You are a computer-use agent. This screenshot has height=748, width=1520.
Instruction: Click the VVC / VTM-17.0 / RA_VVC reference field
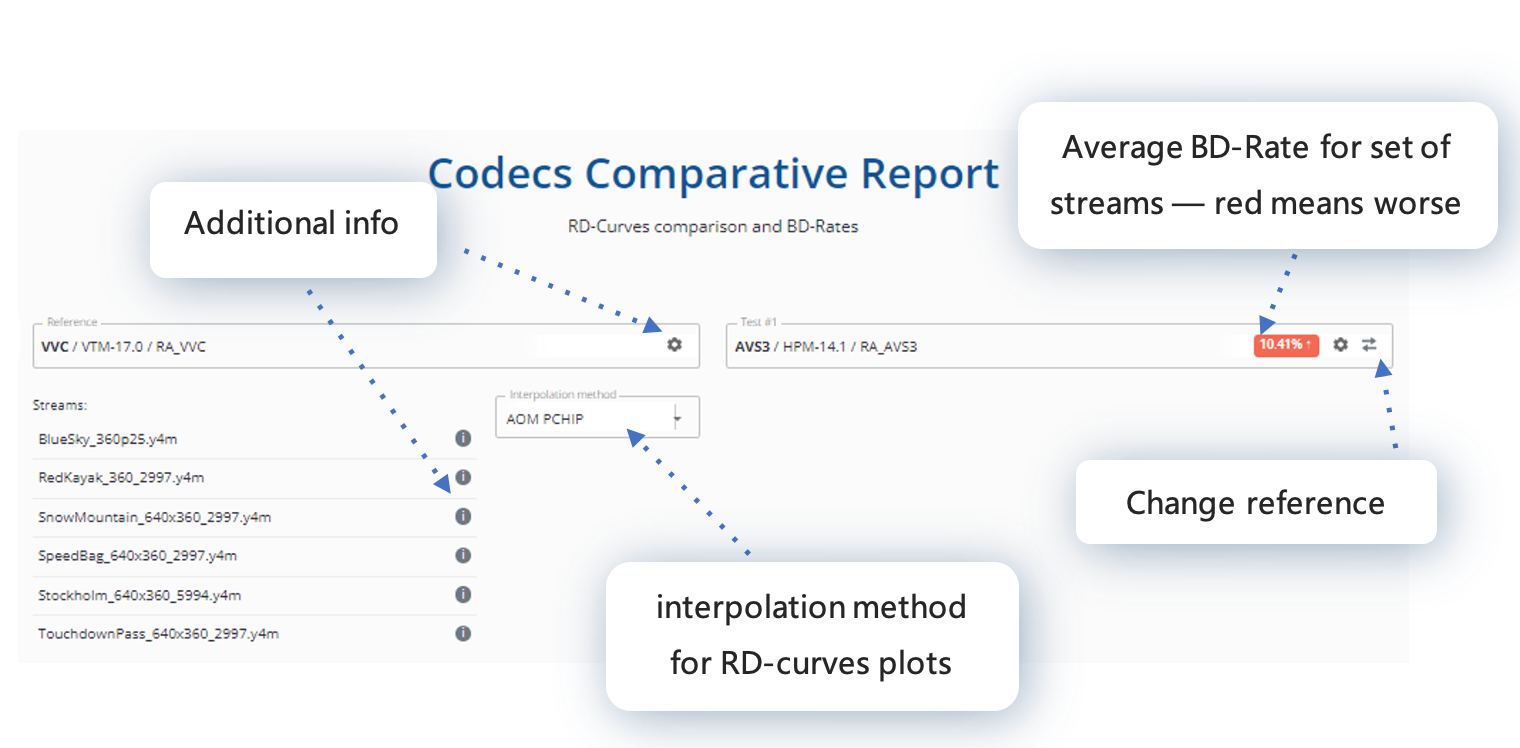coord(365,345)
